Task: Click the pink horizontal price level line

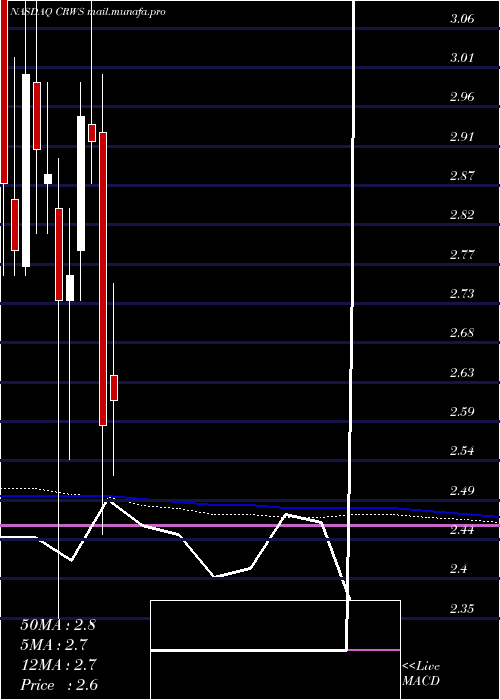Action: point(250,525)
